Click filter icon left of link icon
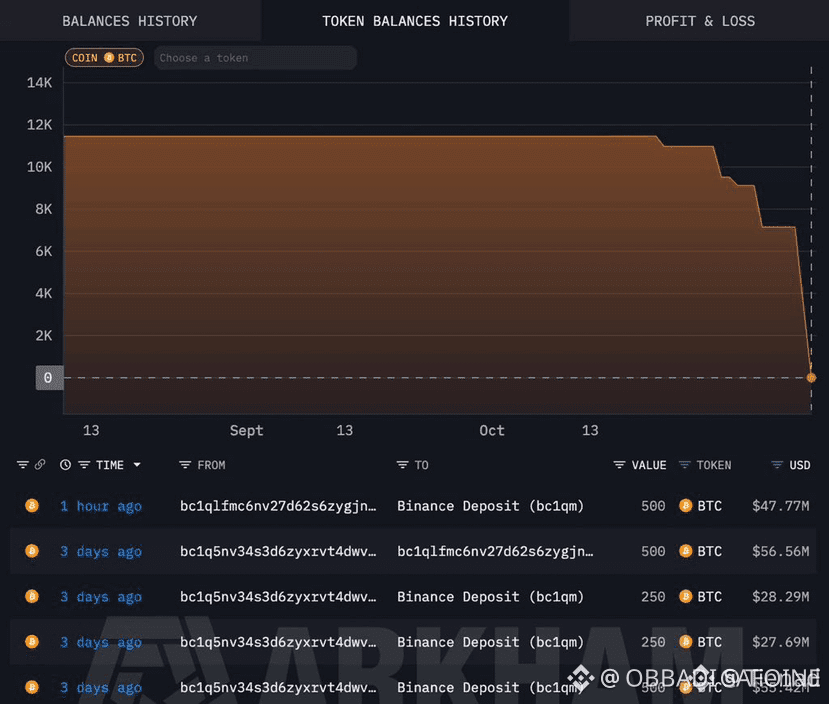This screenshot has width=829, height=704. 22,465
